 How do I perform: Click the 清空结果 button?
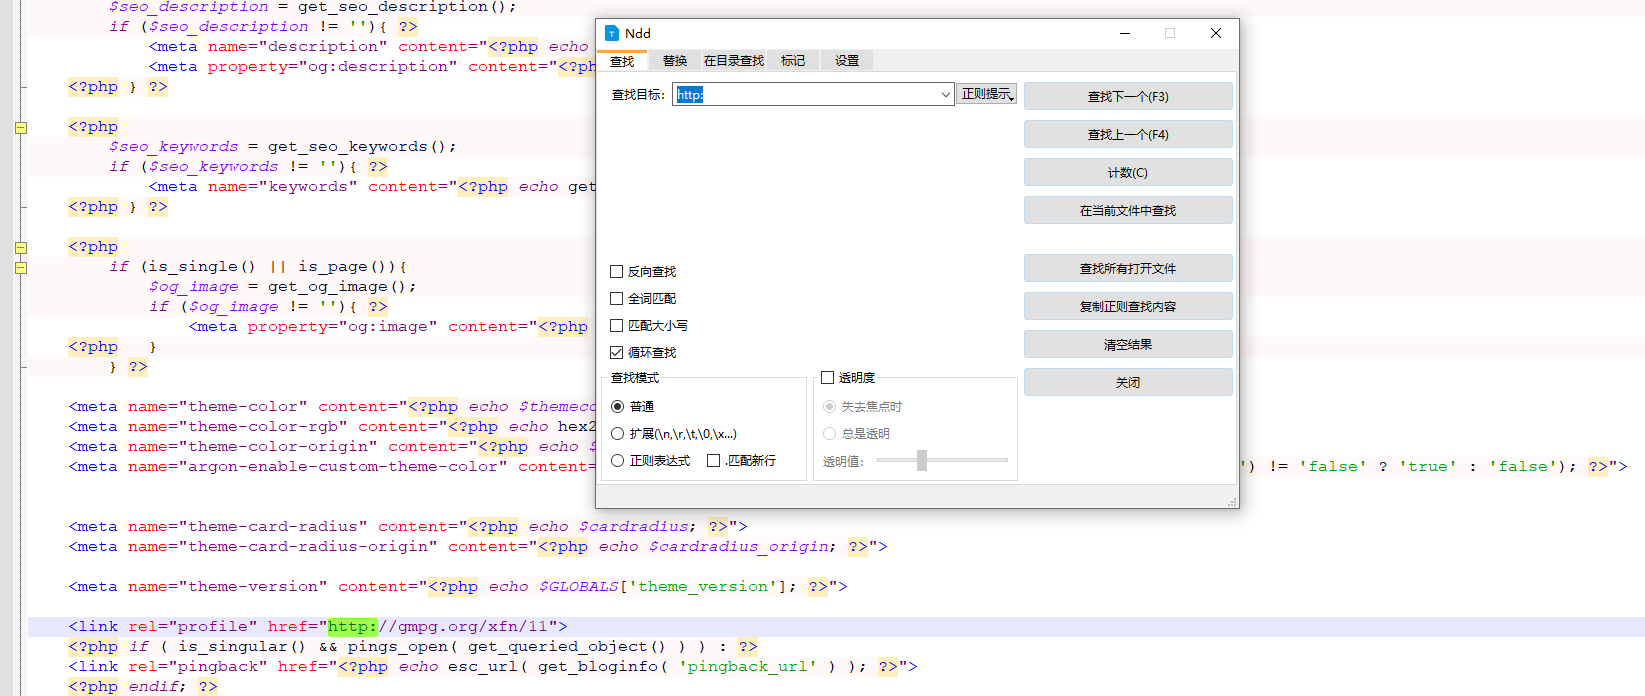coord(1128,345)
